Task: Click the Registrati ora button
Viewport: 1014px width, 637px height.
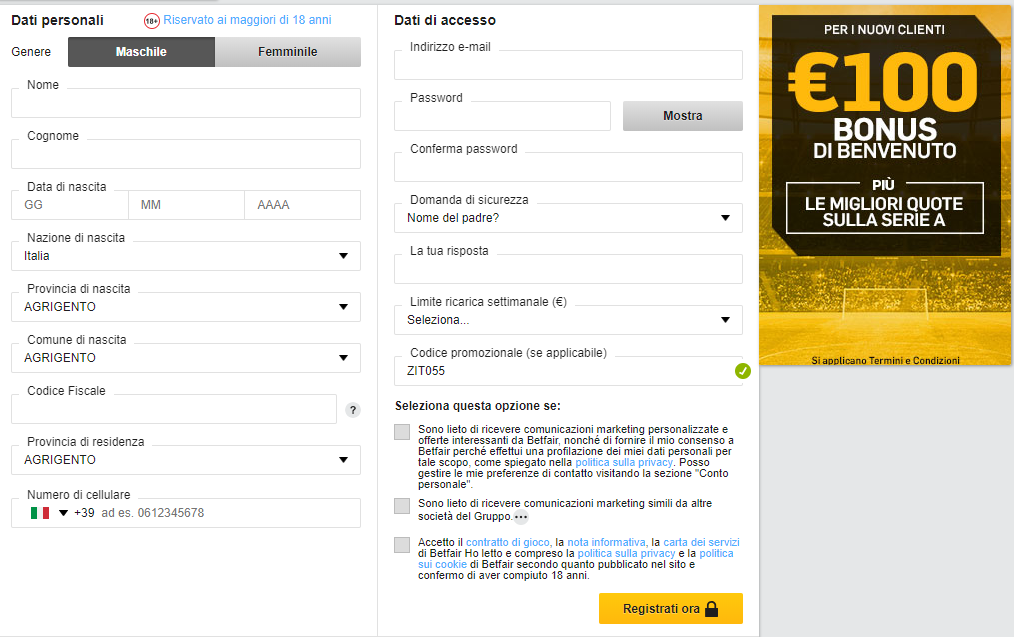Action: pyautogui.click(x=671, y=609)
